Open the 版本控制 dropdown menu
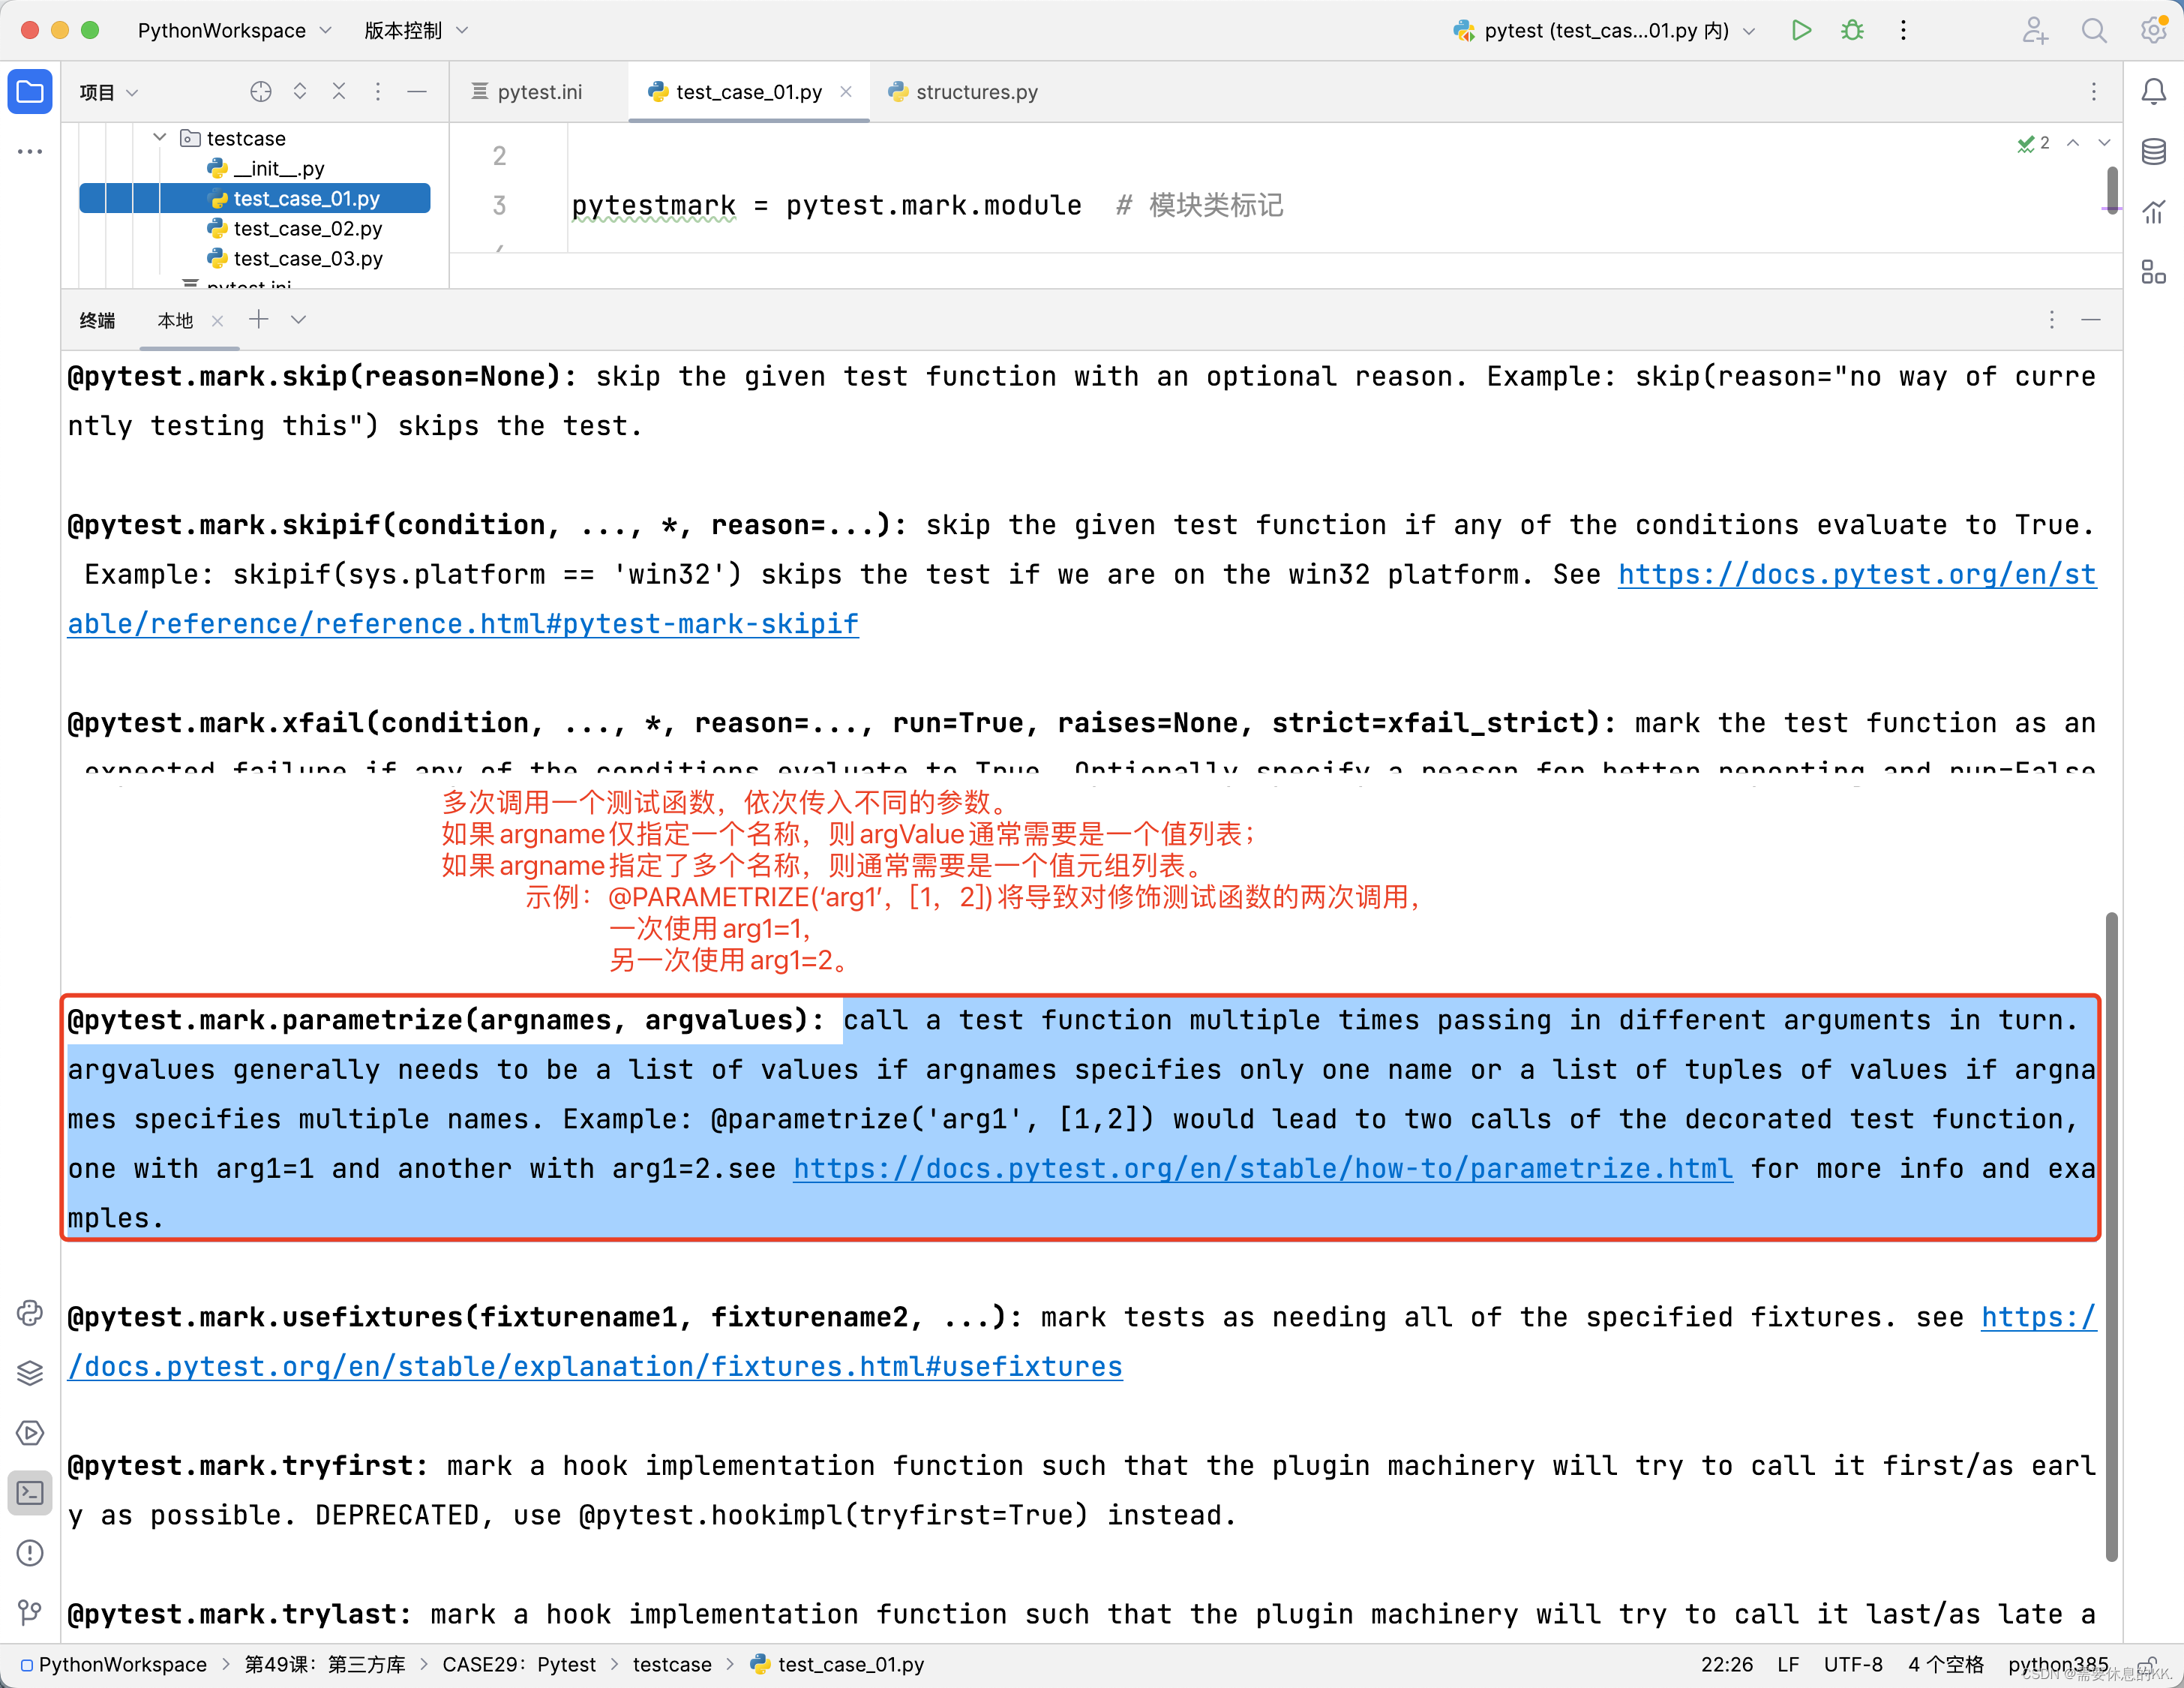This screenshot has height=1688, width=2184. (x=416, y=30)
